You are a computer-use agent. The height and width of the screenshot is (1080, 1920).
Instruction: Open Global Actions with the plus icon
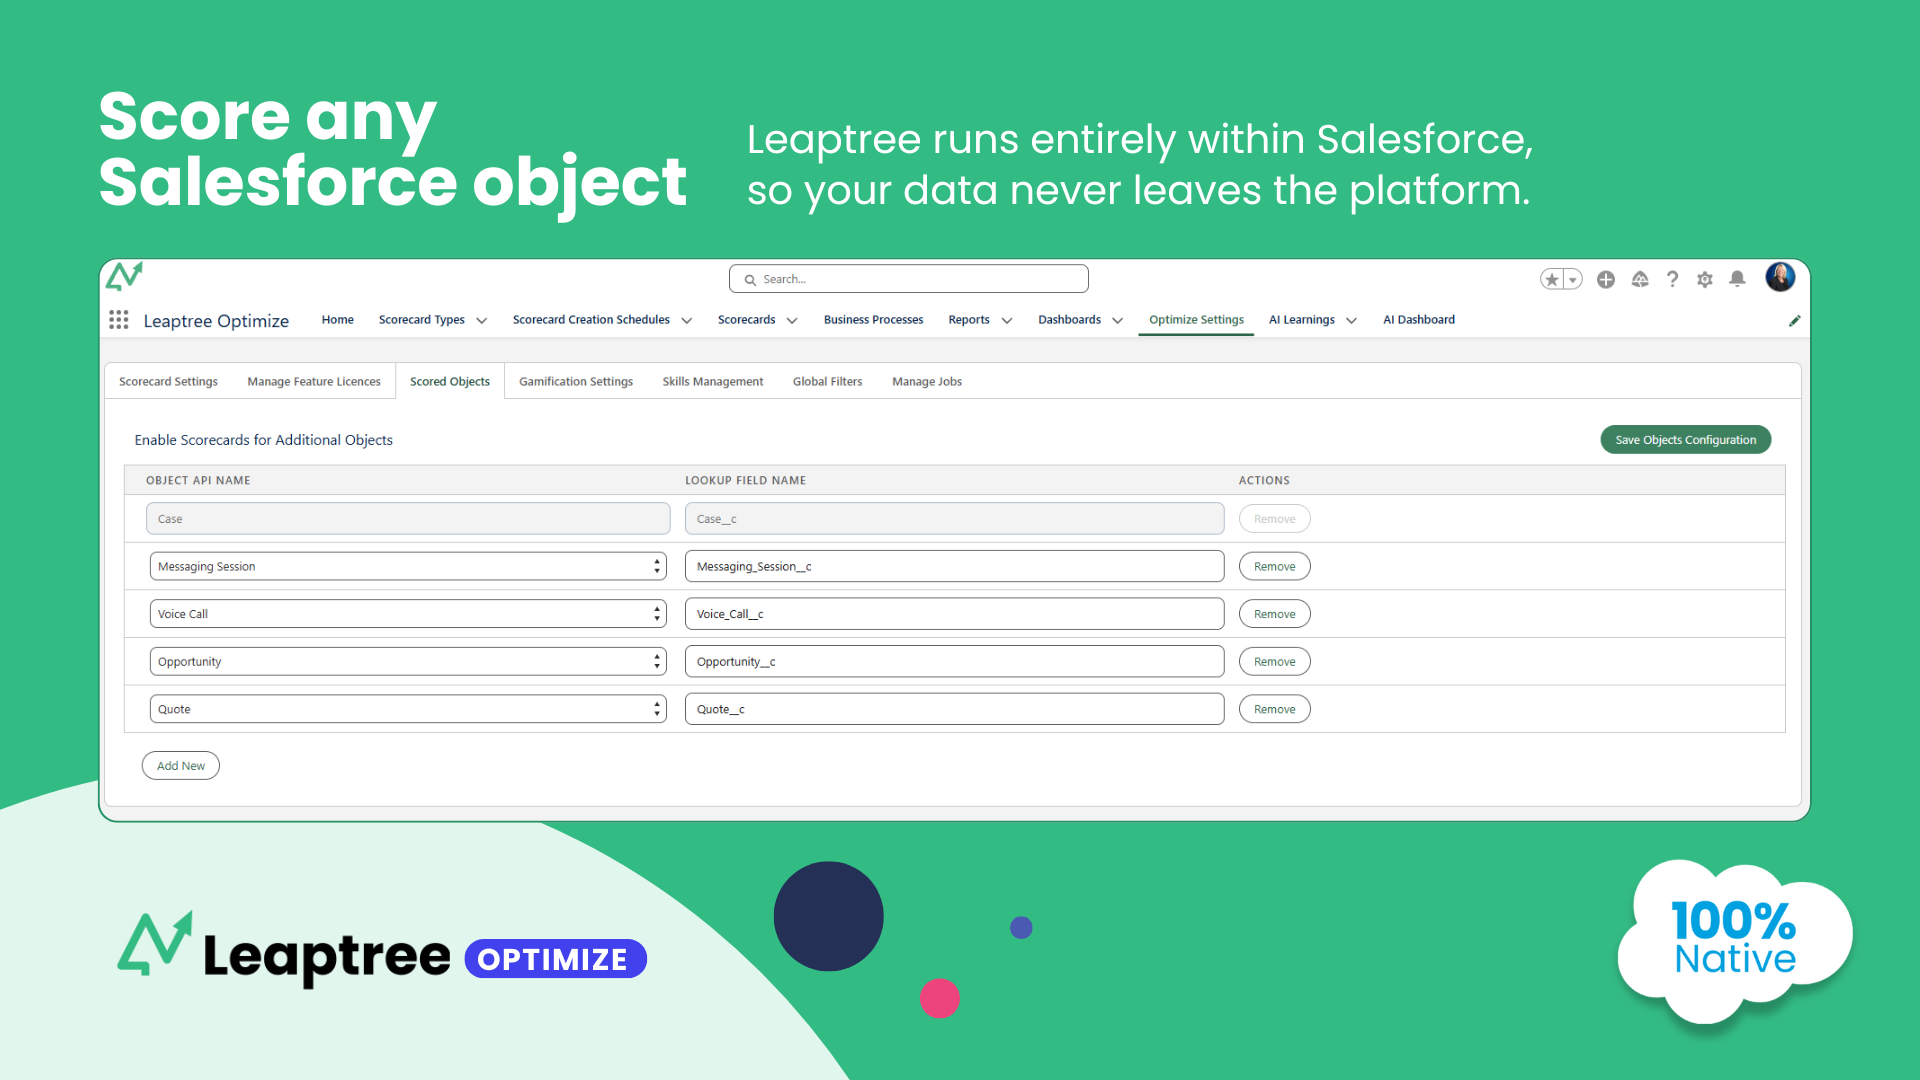1605,280
